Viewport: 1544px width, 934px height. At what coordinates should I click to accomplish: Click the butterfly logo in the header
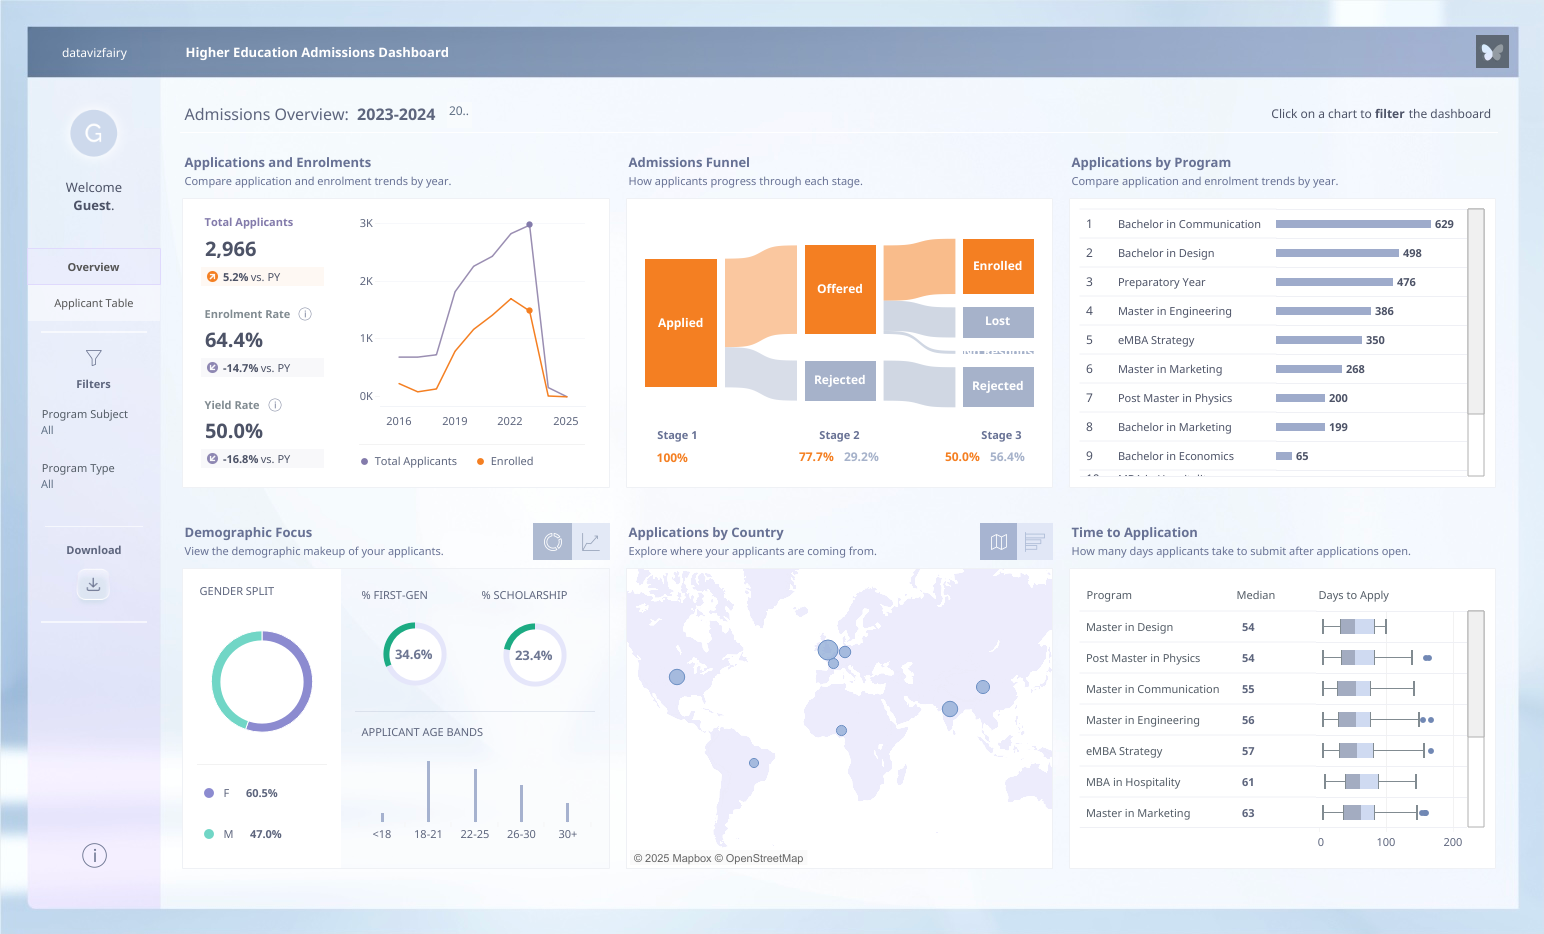(x=1492, y=52)
